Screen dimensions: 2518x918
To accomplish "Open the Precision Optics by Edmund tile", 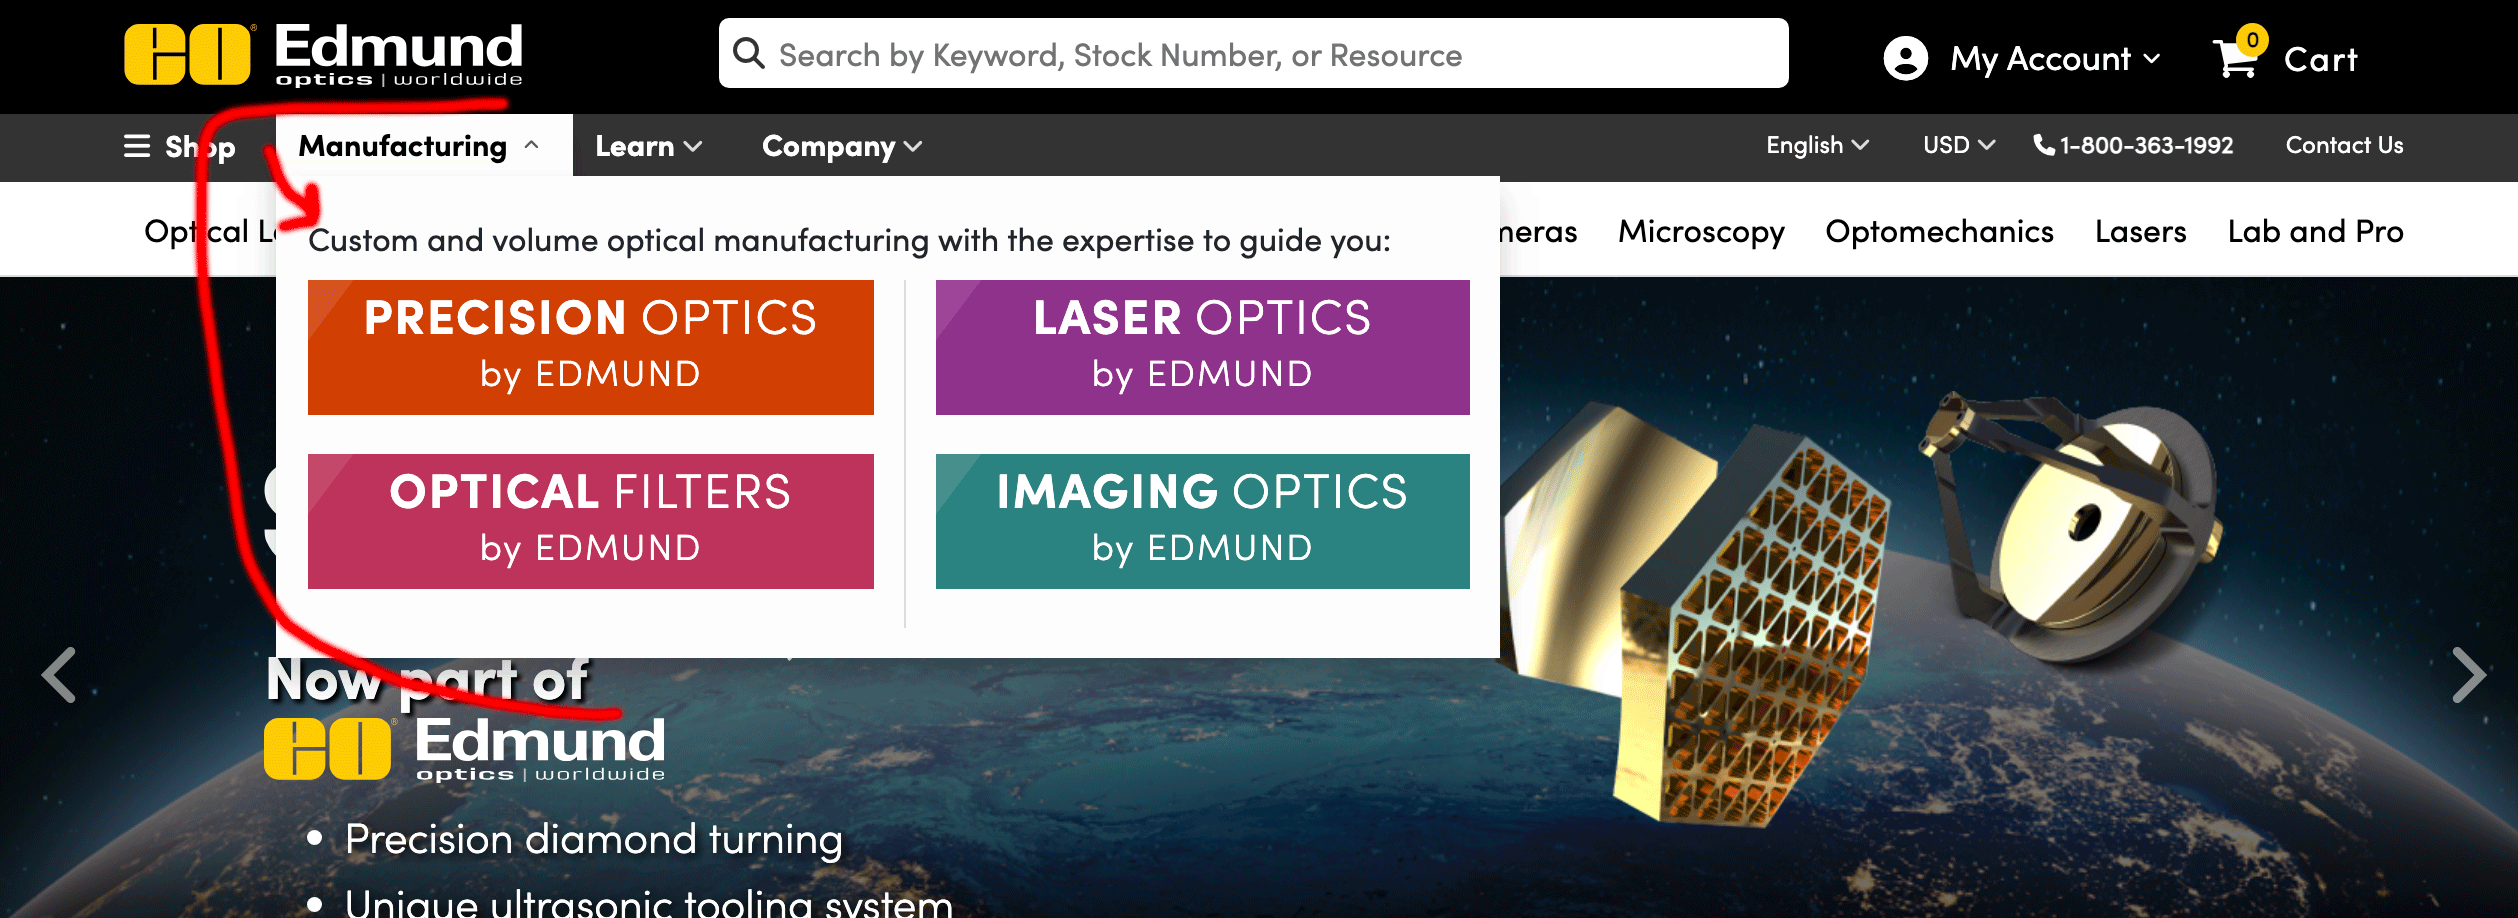I will point(590,347).
